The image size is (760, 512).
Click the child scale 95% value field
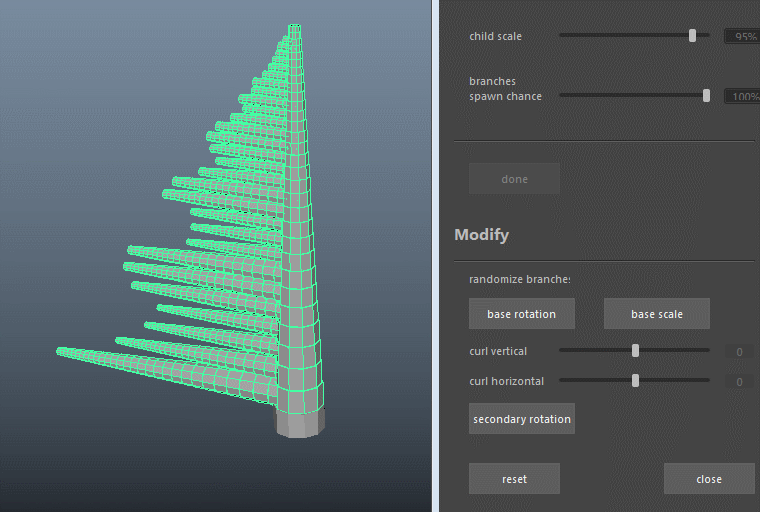(741, 36)
